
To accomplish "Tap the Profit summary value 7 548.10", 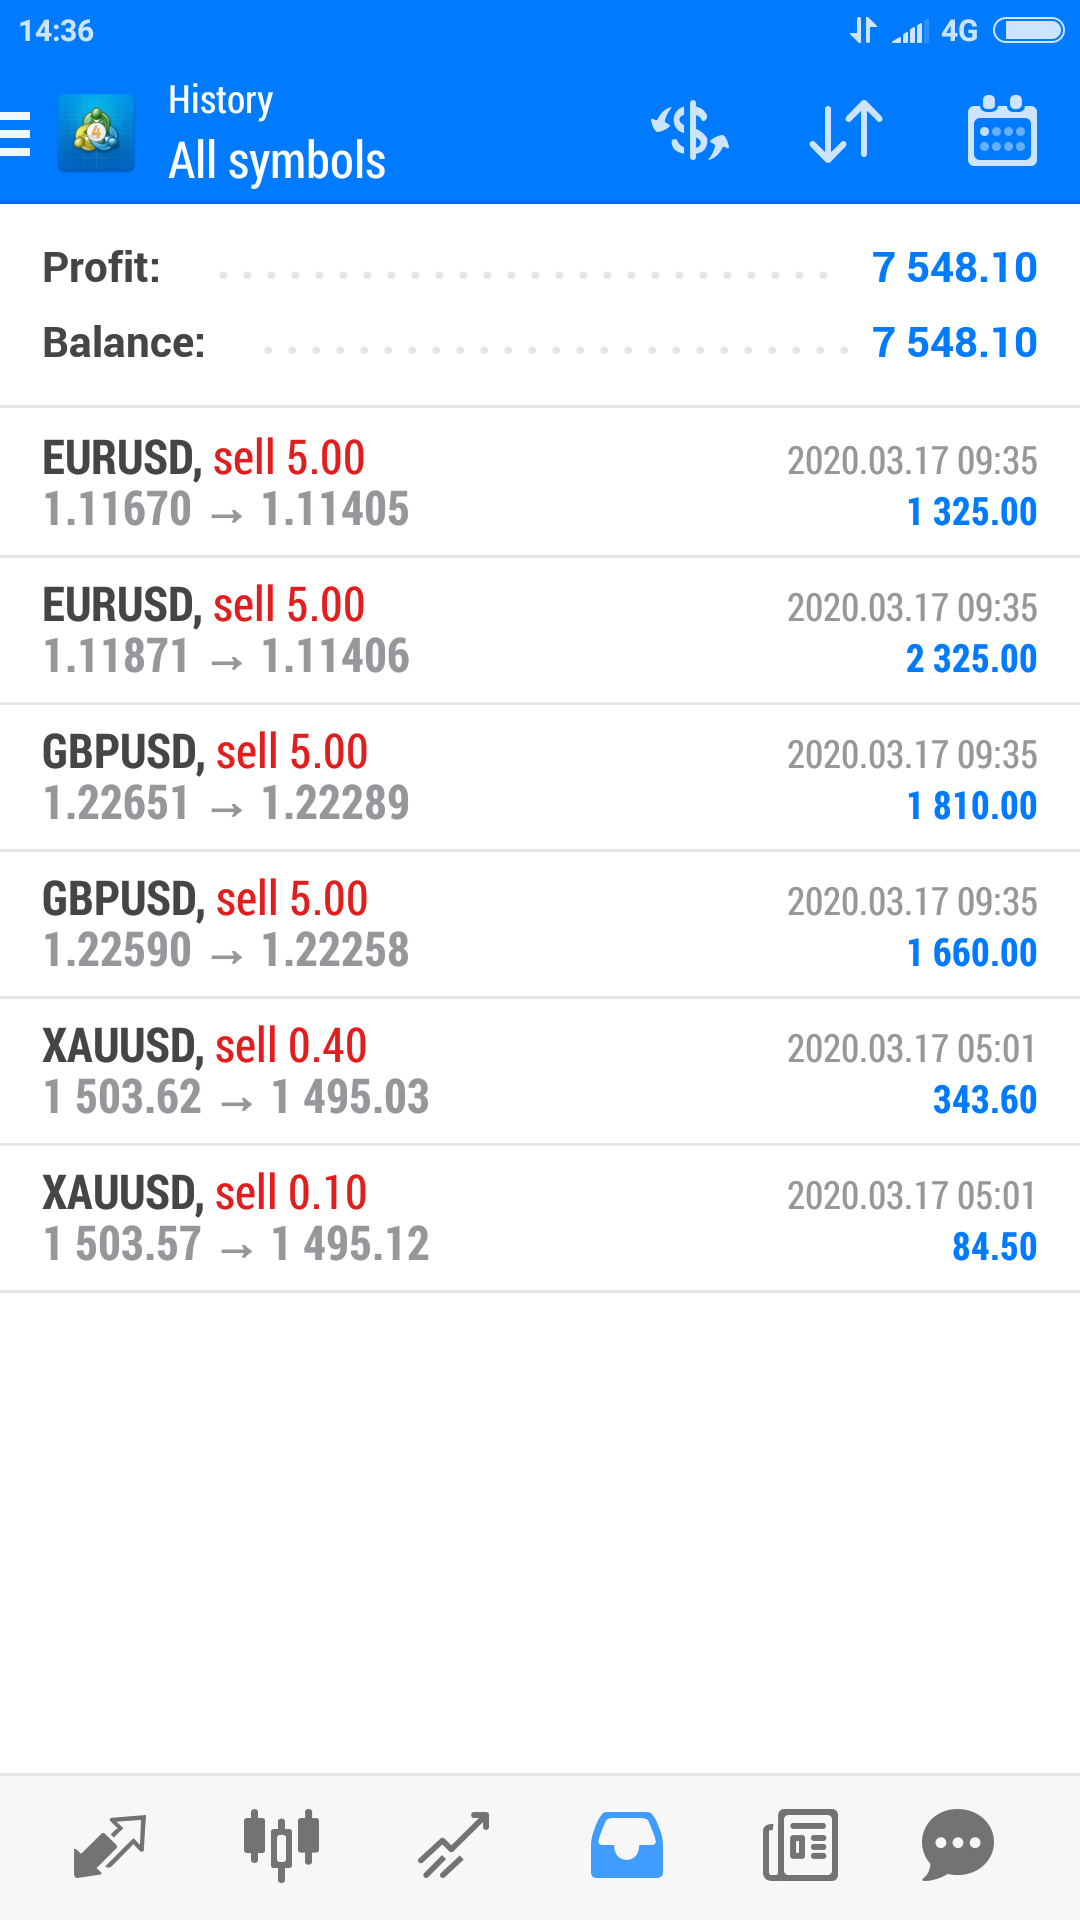I will click(x=954, y=268).
